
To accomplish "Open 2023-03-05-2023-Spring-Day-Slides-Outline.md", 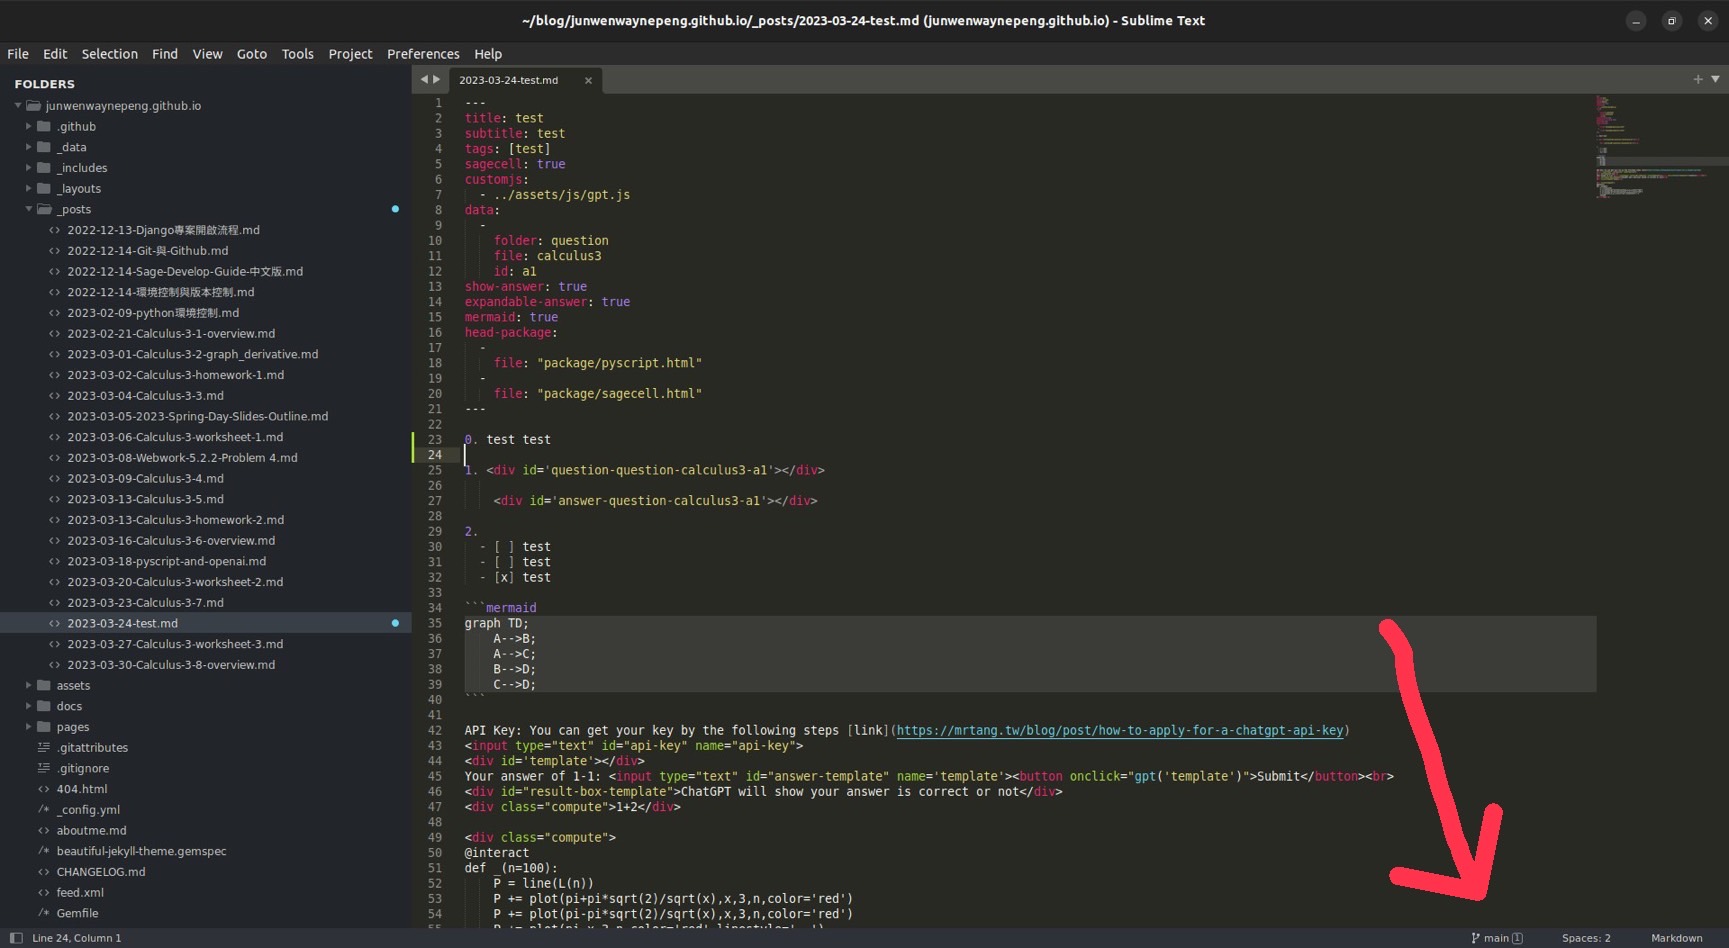I will (x=197, y=417).
